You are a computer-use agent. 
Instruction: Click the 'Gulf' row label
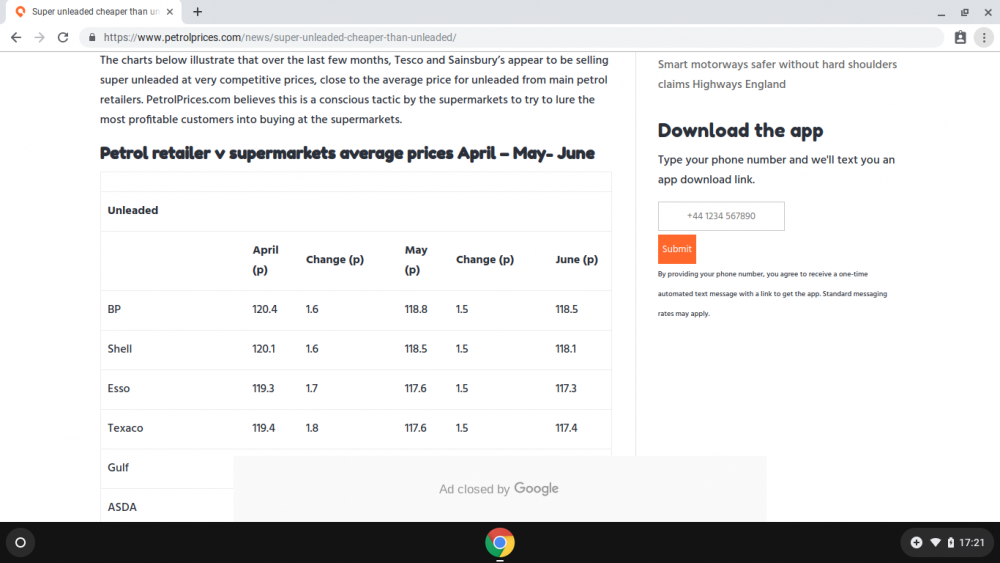[x=118, y=467]
